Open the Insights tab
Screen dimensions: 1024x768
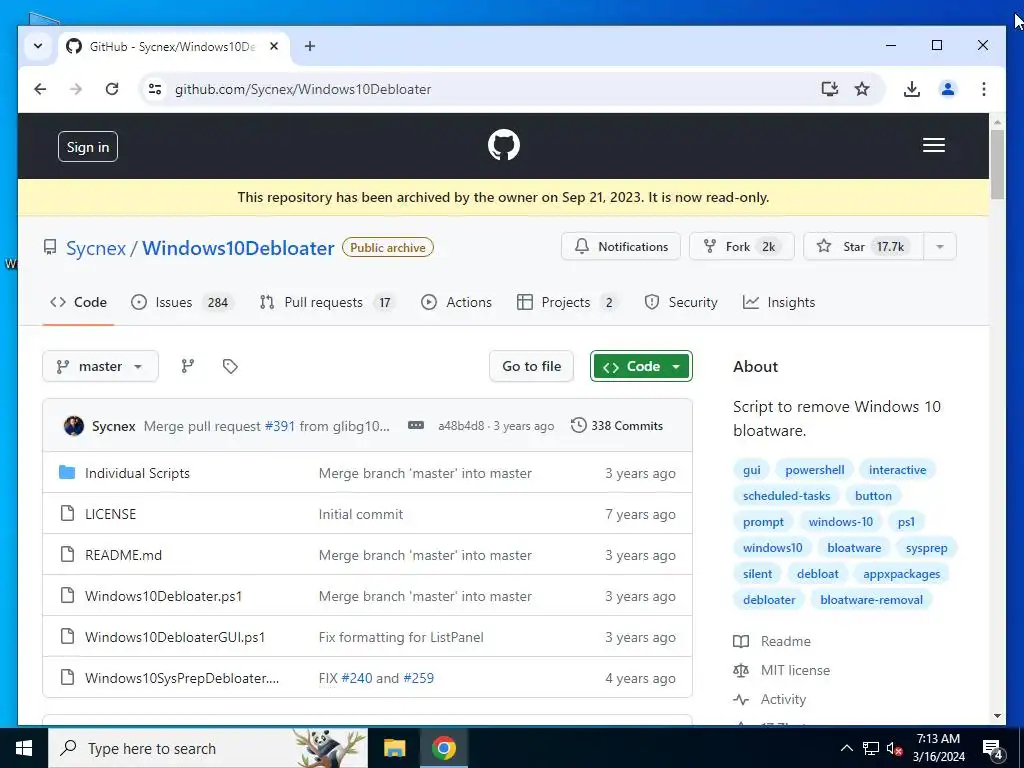779,302
